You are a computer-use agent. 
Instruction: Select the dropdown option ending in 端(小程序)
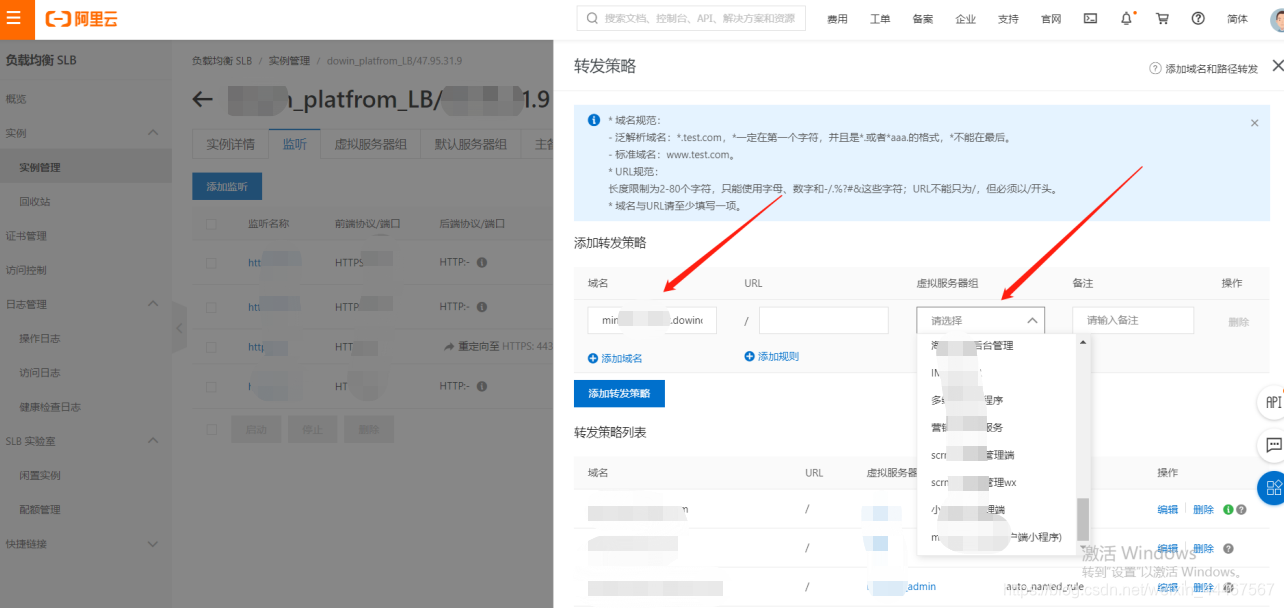click(x=996, y=538)
